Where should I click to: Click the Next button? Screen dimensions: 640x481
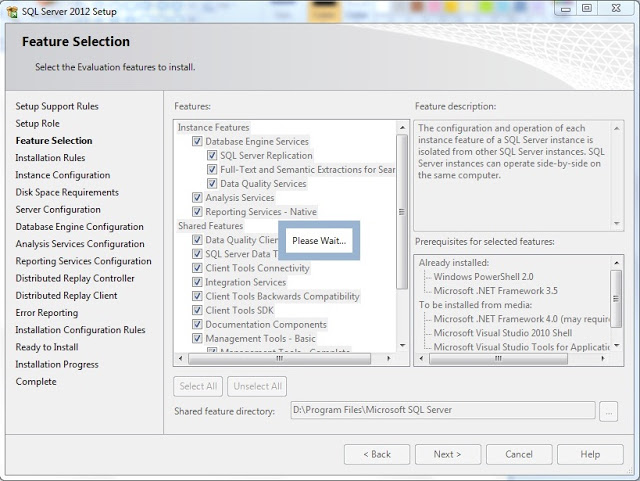click(447, 454)
